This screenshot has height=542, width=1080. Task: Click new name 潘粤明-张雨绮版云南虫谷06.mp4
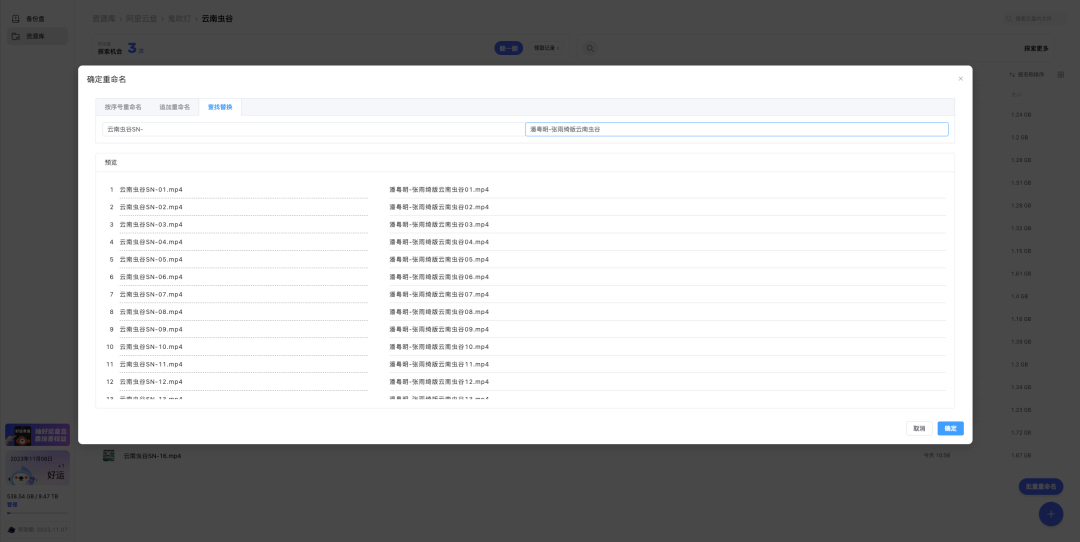pyautogui.click(x=439, y=277)
